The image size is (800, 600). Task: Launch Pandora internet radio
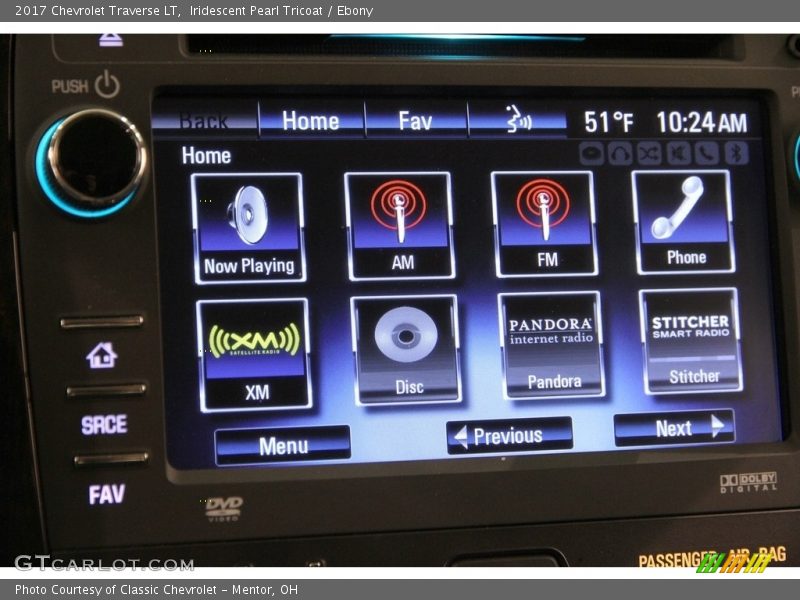pos(551,345)
